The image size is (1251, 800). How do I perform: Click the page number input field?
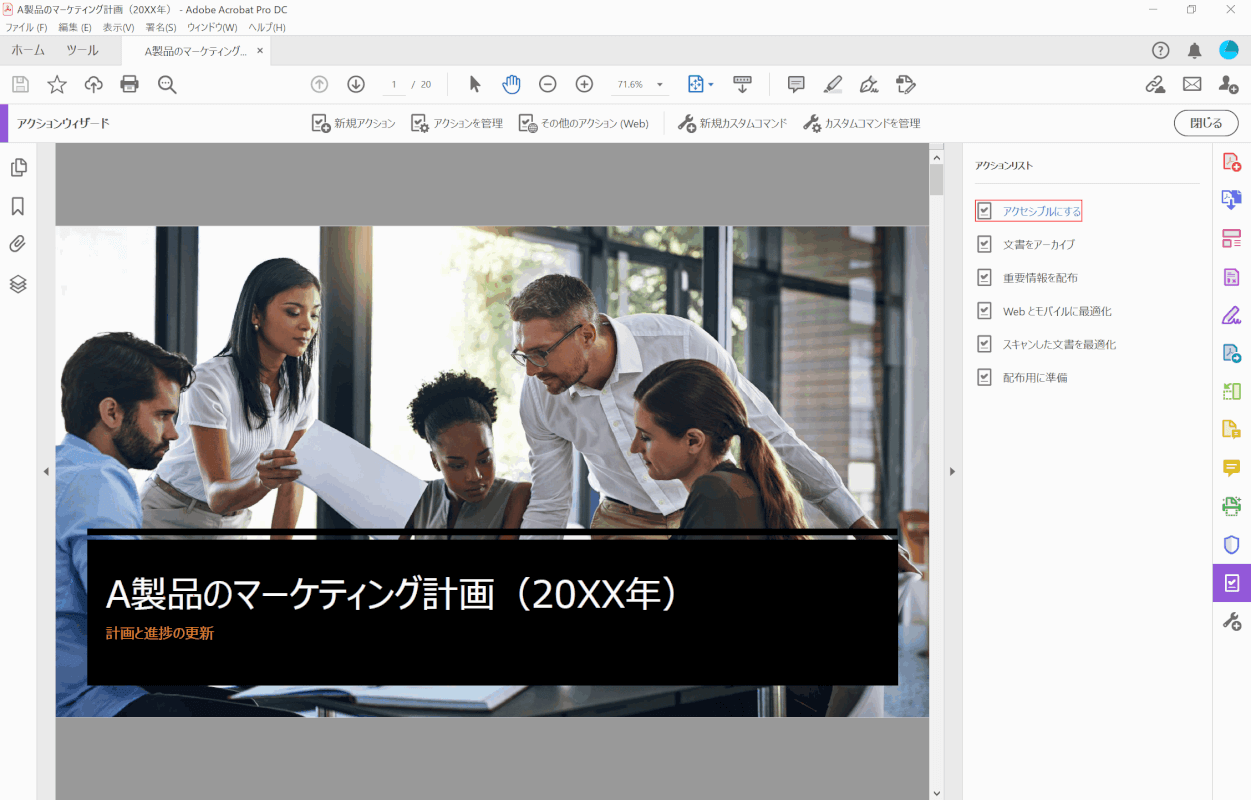point(395,85)
